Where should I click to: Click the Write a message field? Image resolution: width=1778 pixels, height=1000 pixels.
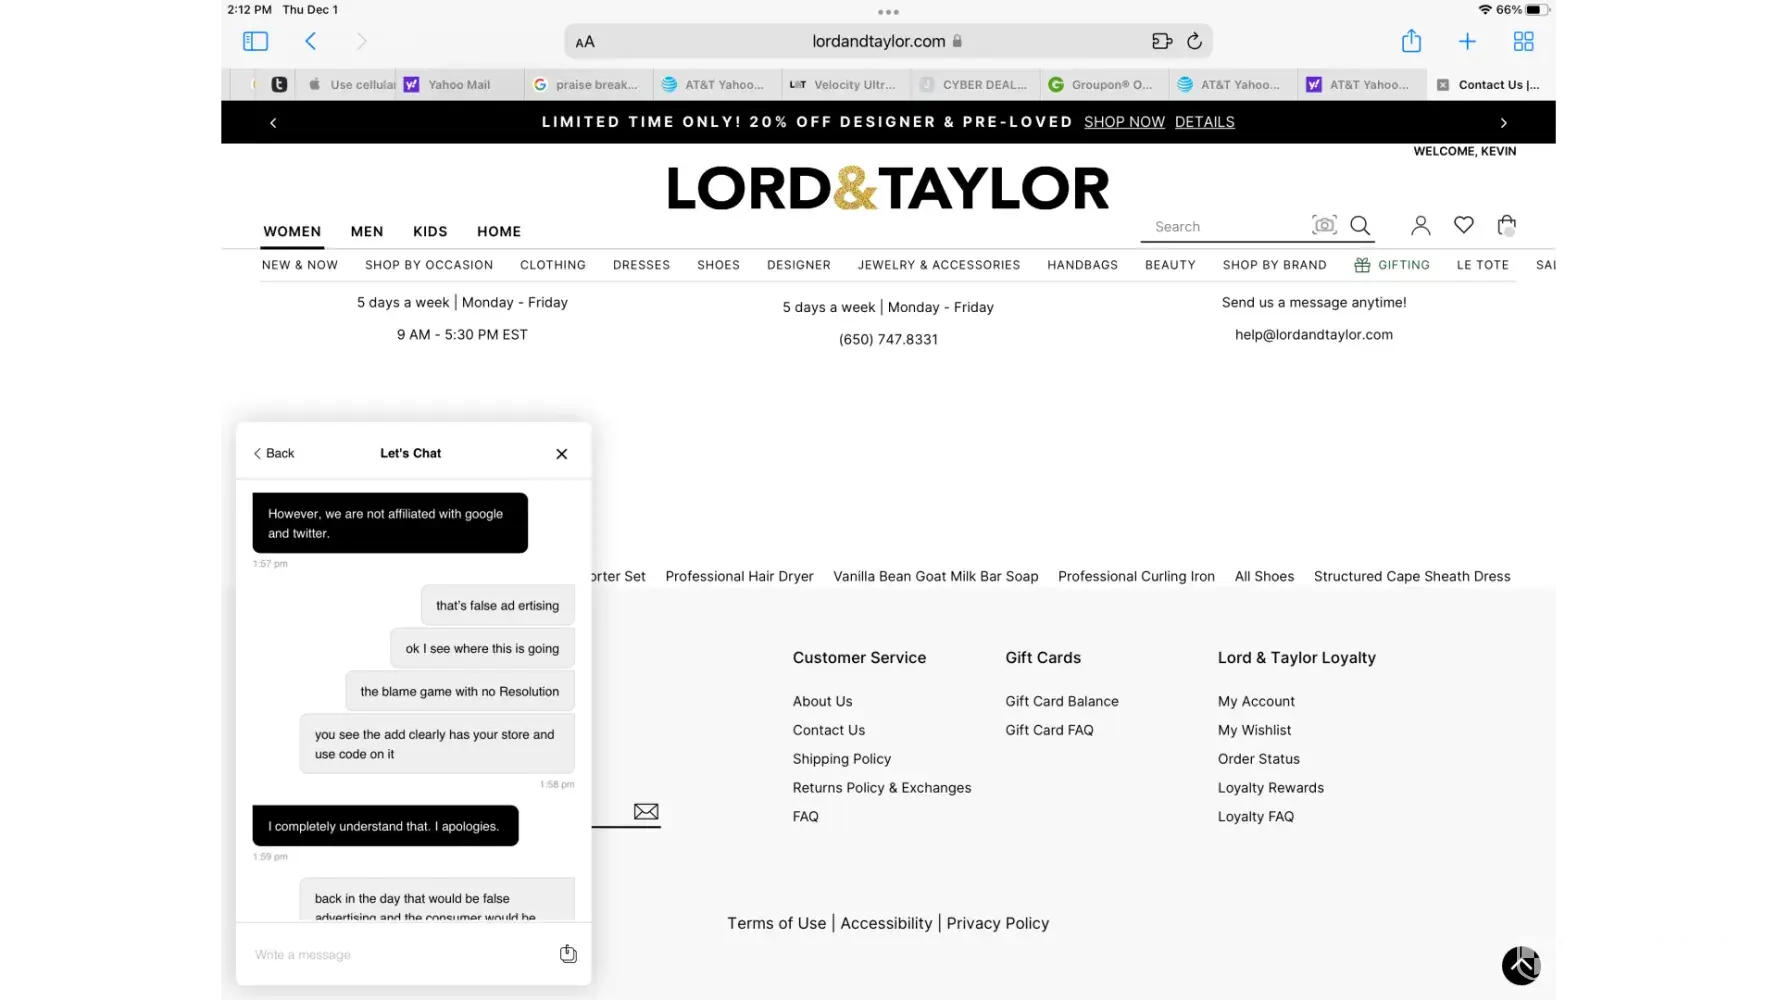(x=400, y=955)
